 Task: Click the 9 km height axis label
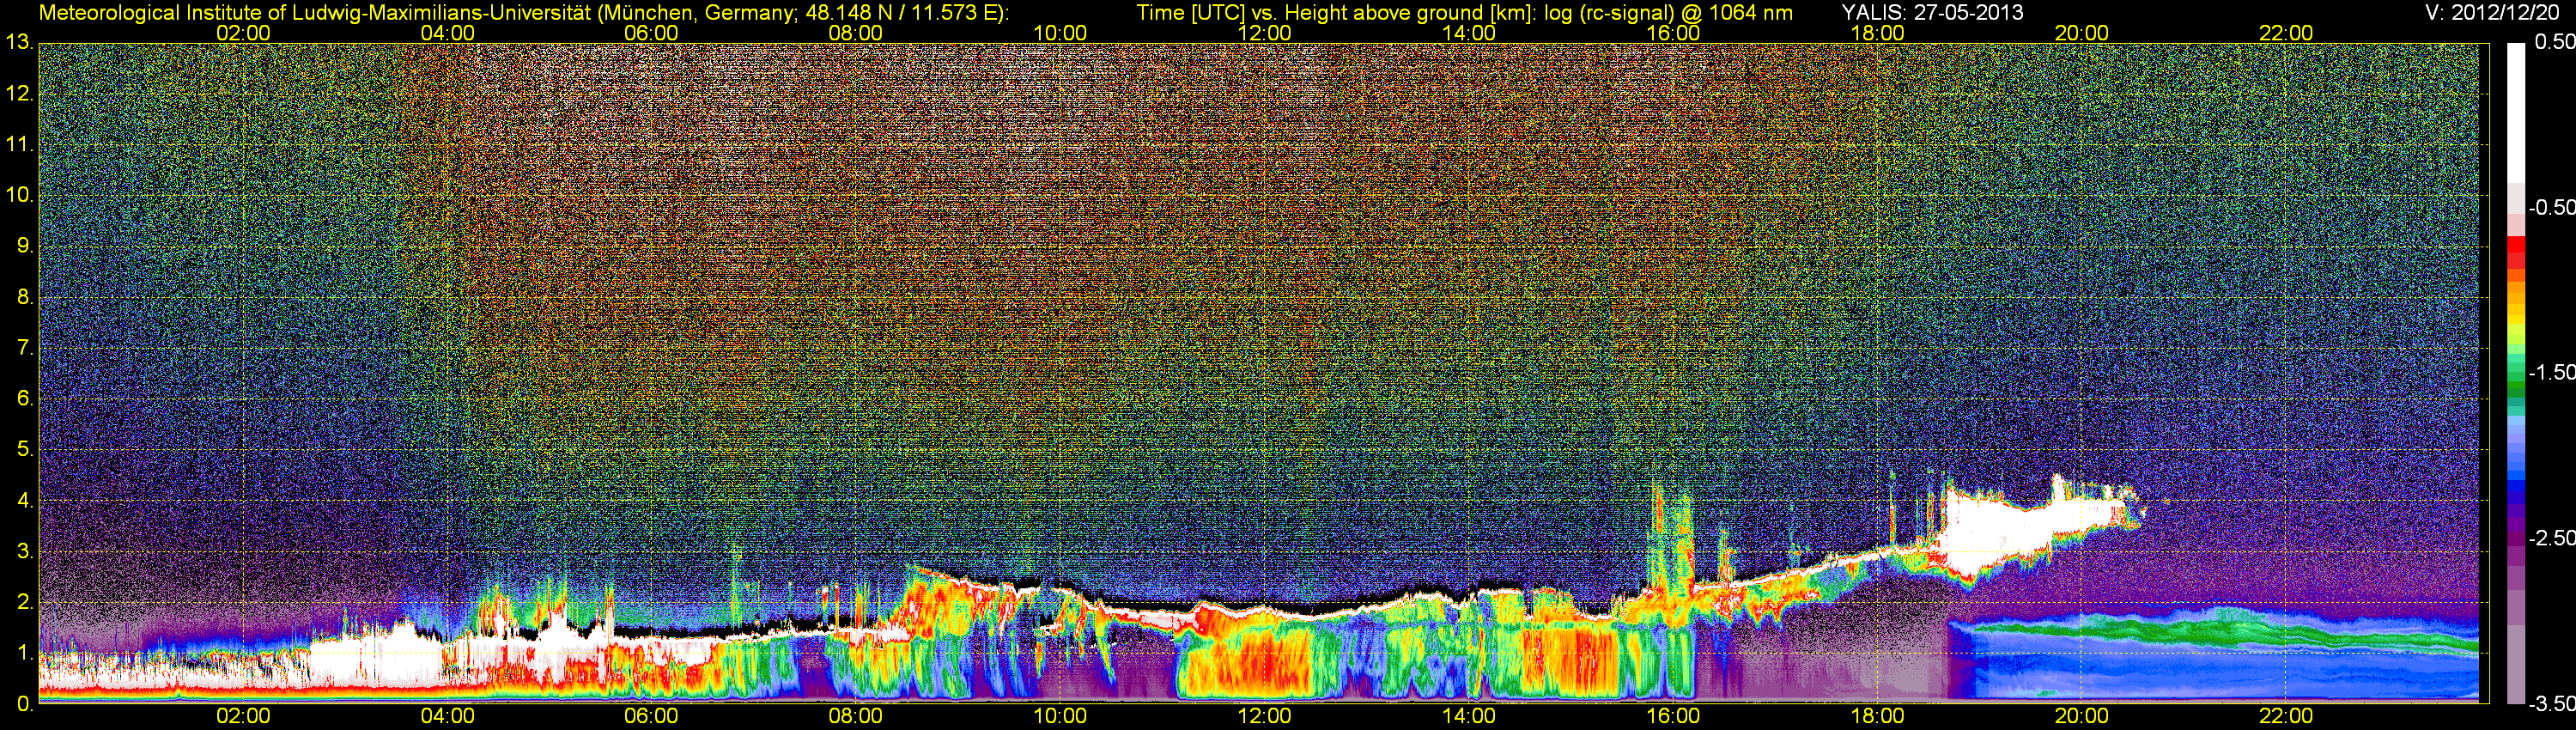tap(24, 246)
